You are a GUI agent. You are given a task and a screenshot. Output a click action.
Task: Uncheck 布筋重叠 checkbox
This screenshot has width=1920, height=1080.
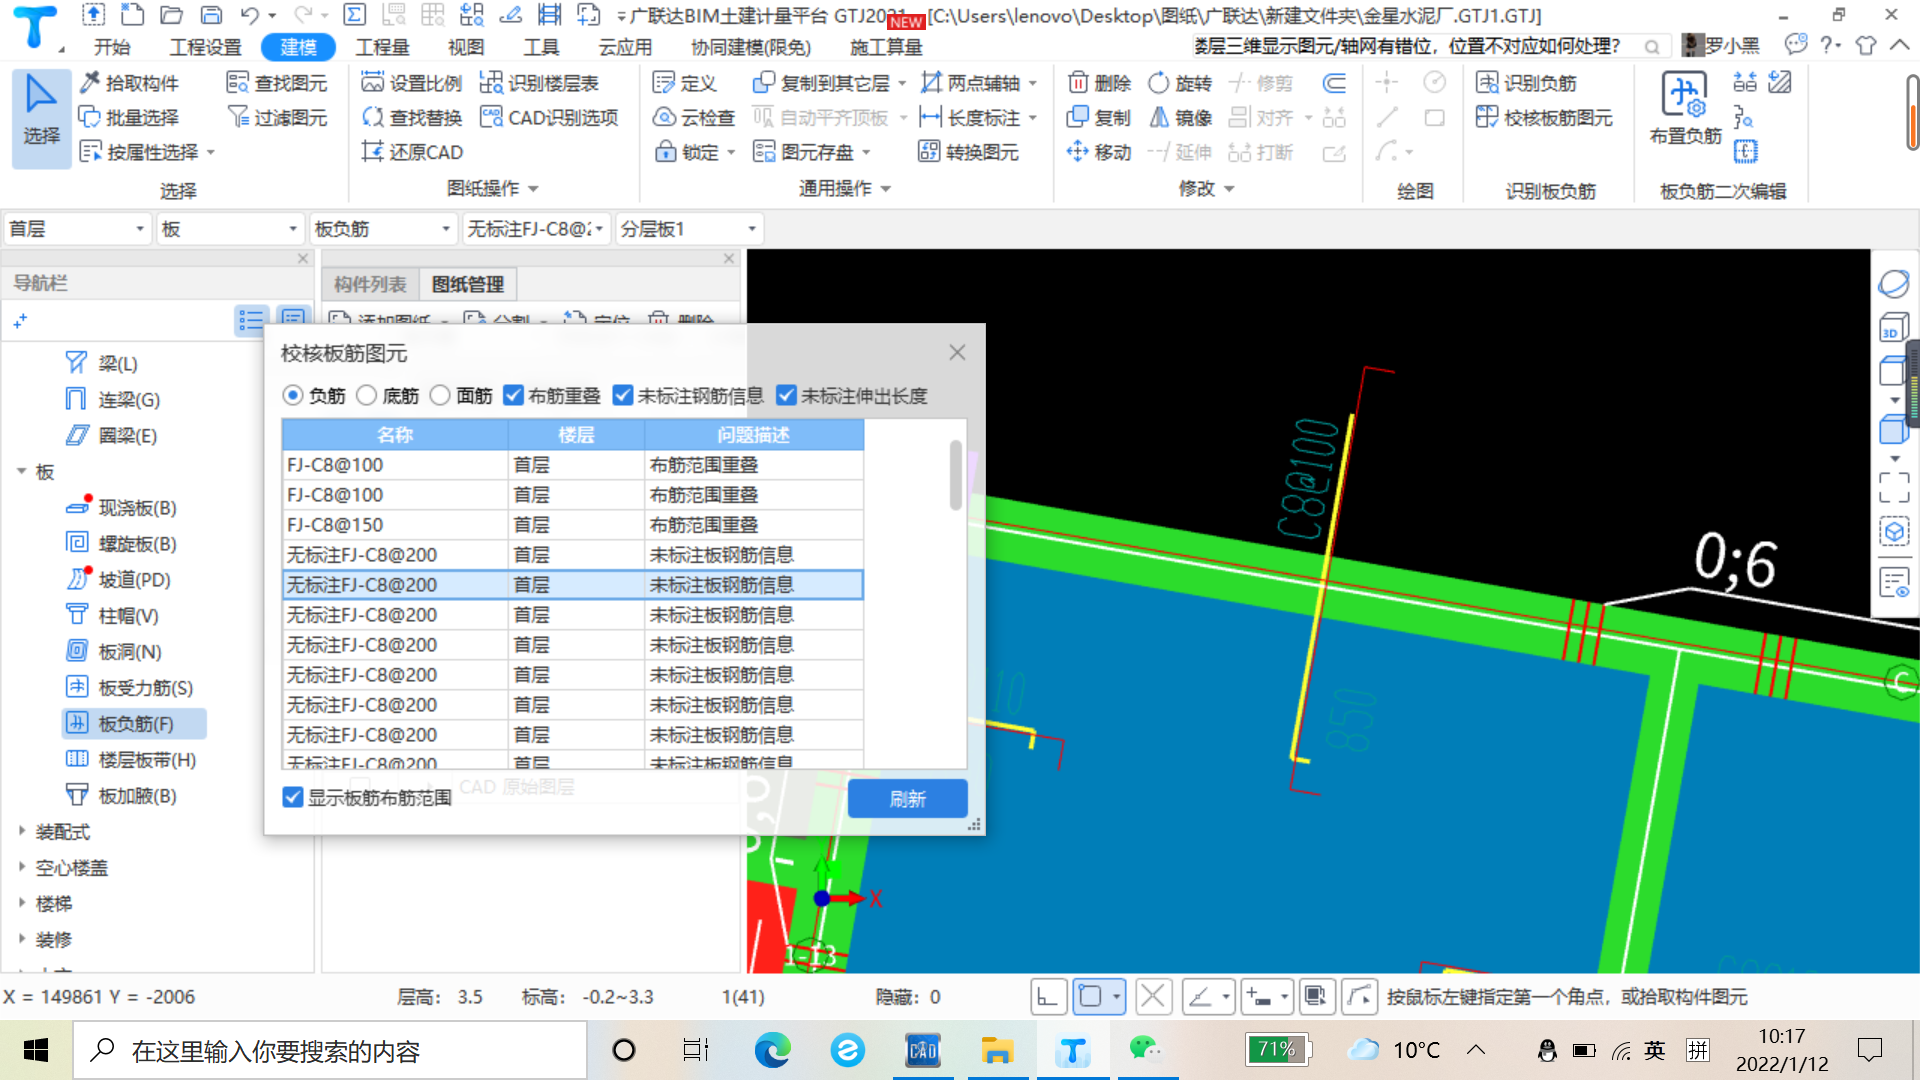coord(514,396)
